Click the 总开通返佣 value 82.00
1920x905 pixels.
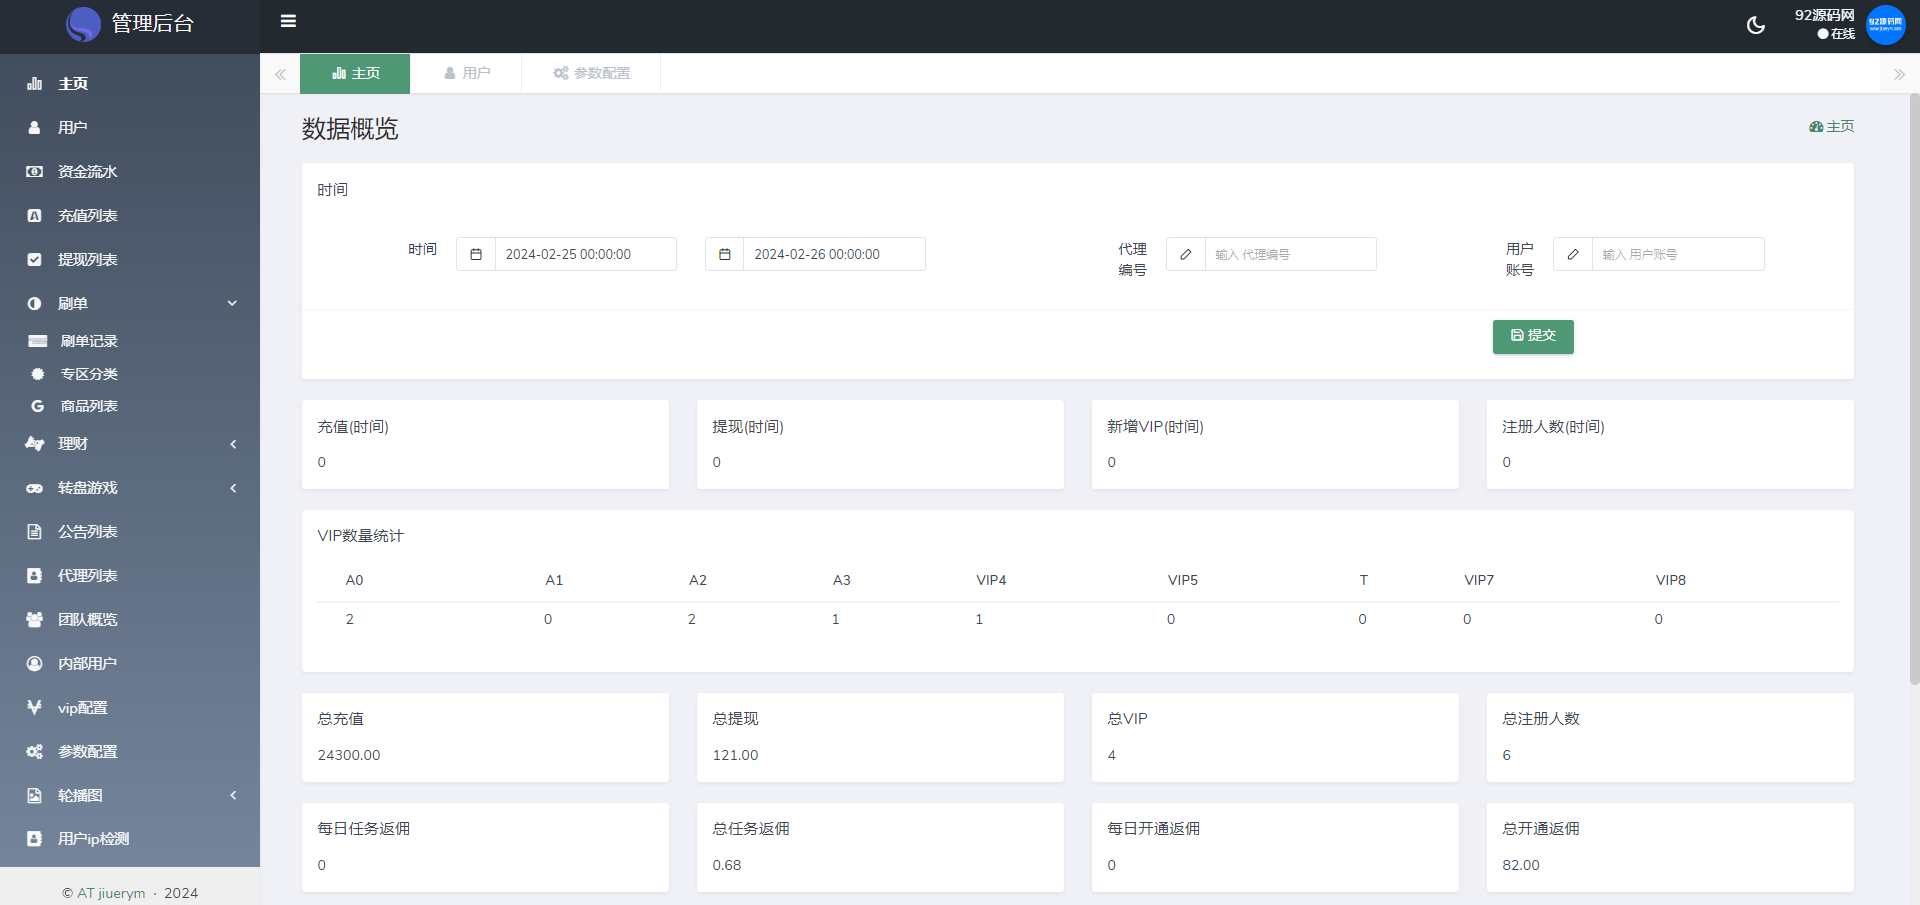[1520, 865]
